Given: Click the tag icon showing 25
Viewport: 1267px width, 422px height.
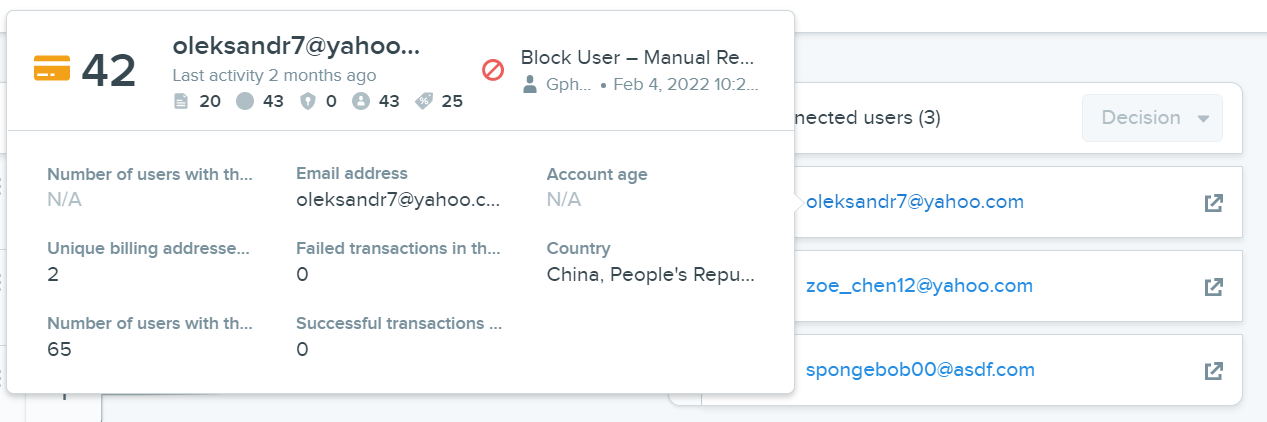Looking at the screenshot, I should point(424,101).
